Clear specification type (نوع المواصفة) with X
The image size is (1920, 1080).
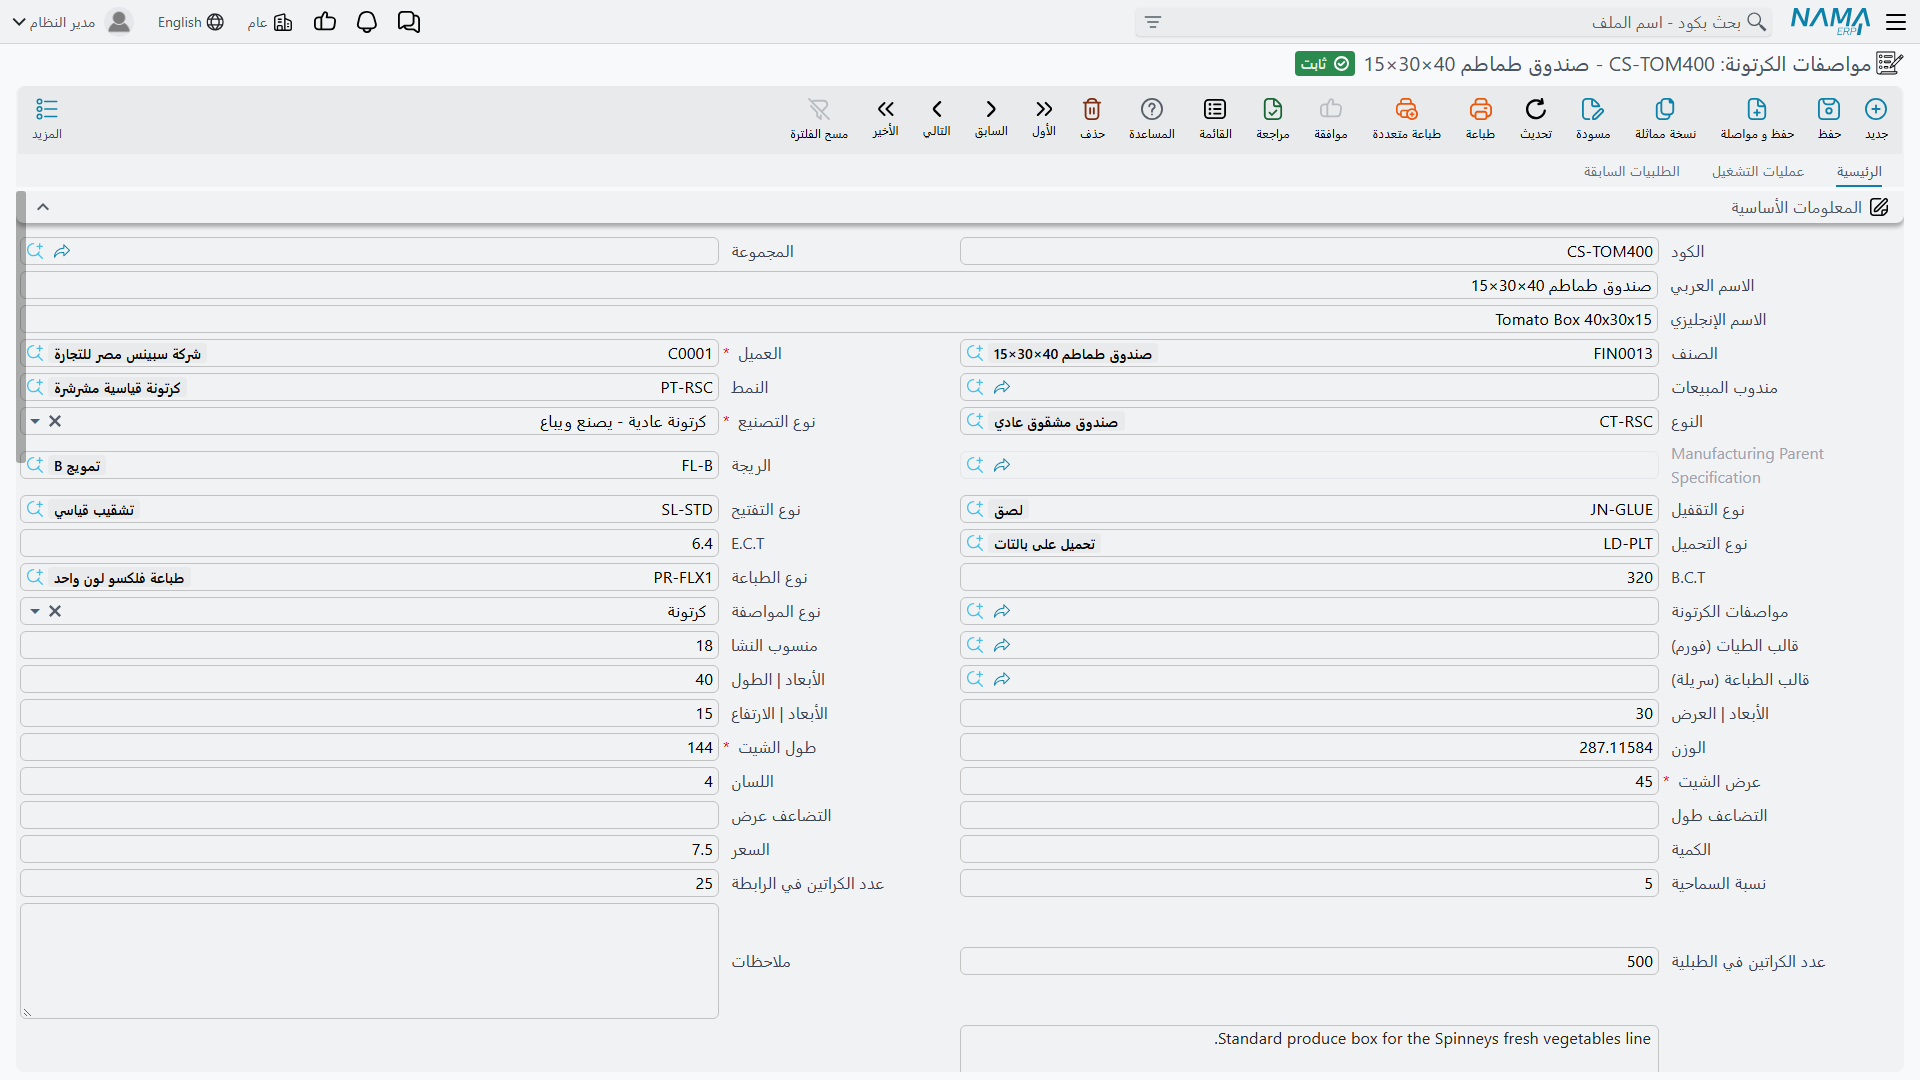55,611
